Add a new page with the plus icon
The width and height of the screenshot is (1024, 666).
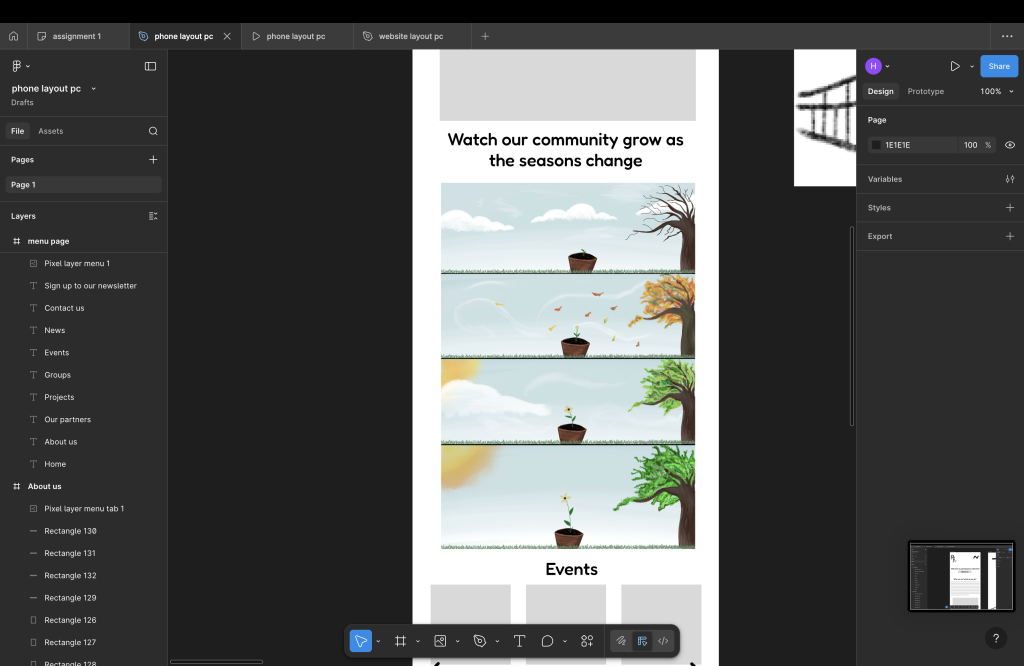[153, 159]
